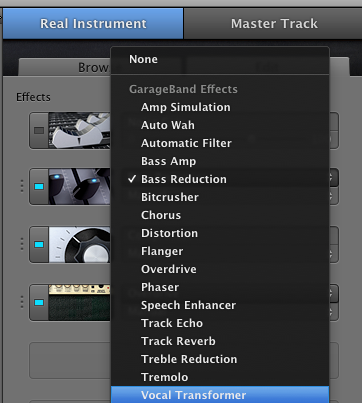Open the compressor sliders effect thumbnail
The width and height of the screenshot is (362, 403).
pyautogui.click(x=79, y=130)
